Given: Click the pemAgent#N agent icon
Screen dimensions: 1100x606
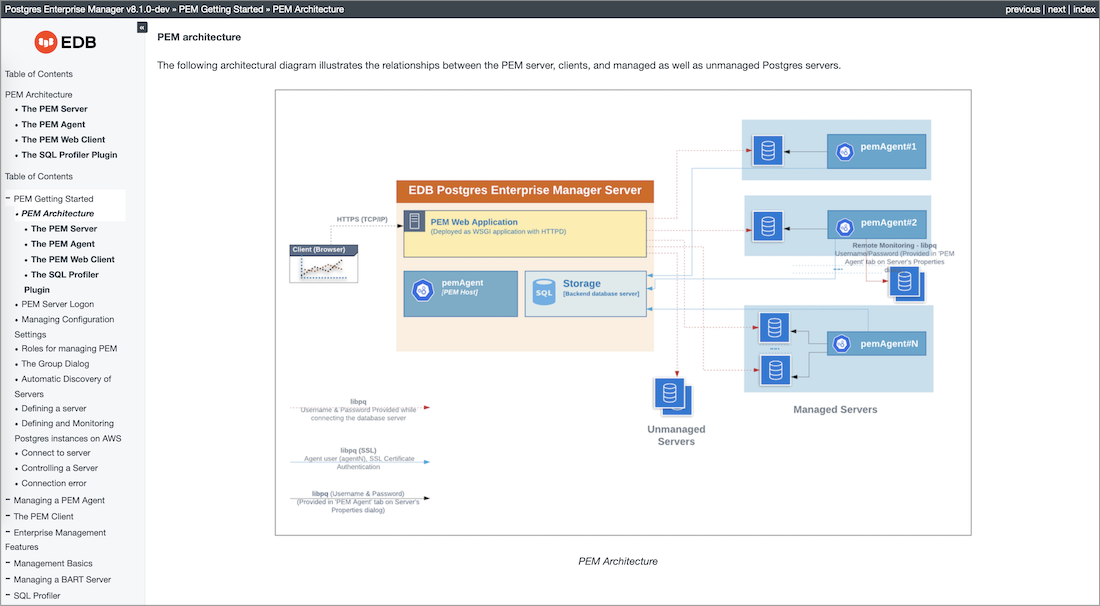Looking at the screenshot, I should 841,344.
